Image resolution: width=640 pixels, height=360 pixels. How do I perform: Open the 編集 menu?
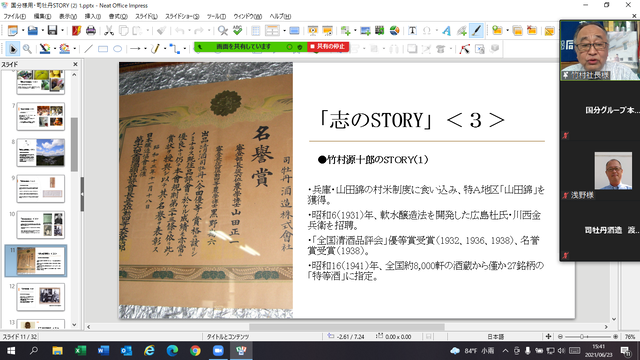(x=42, y=16)
